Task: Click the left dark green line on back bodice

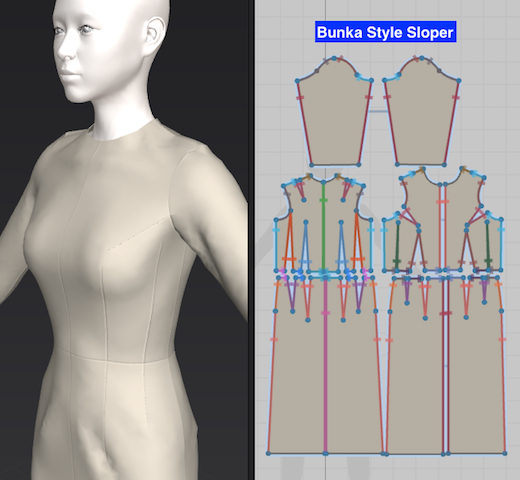Action: point(397,245)
